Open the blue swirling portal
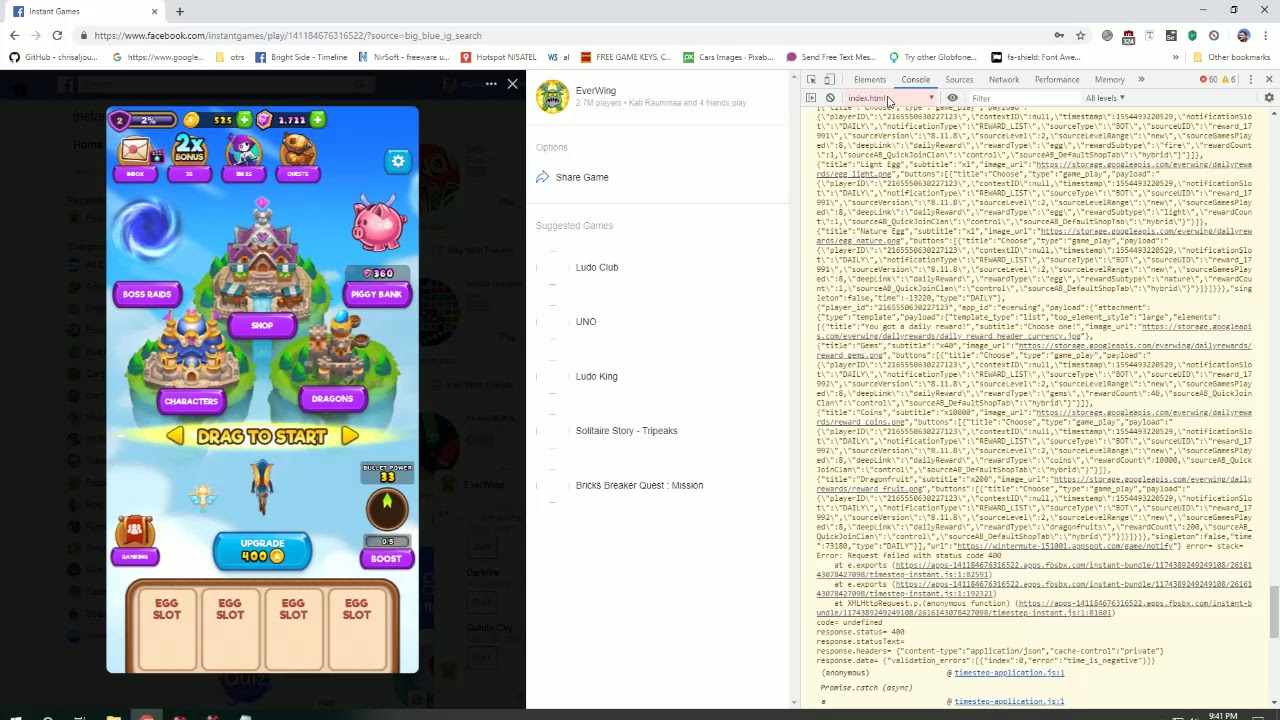1280x720 pixels. click(148, 227)
